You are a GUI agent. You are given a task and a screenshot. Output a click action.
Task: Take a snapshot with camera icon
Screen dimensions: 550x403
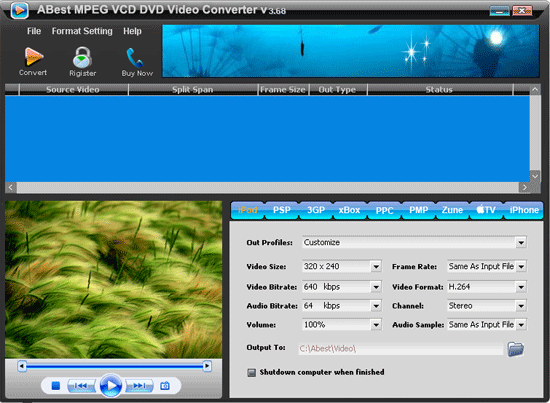point(165,386)
